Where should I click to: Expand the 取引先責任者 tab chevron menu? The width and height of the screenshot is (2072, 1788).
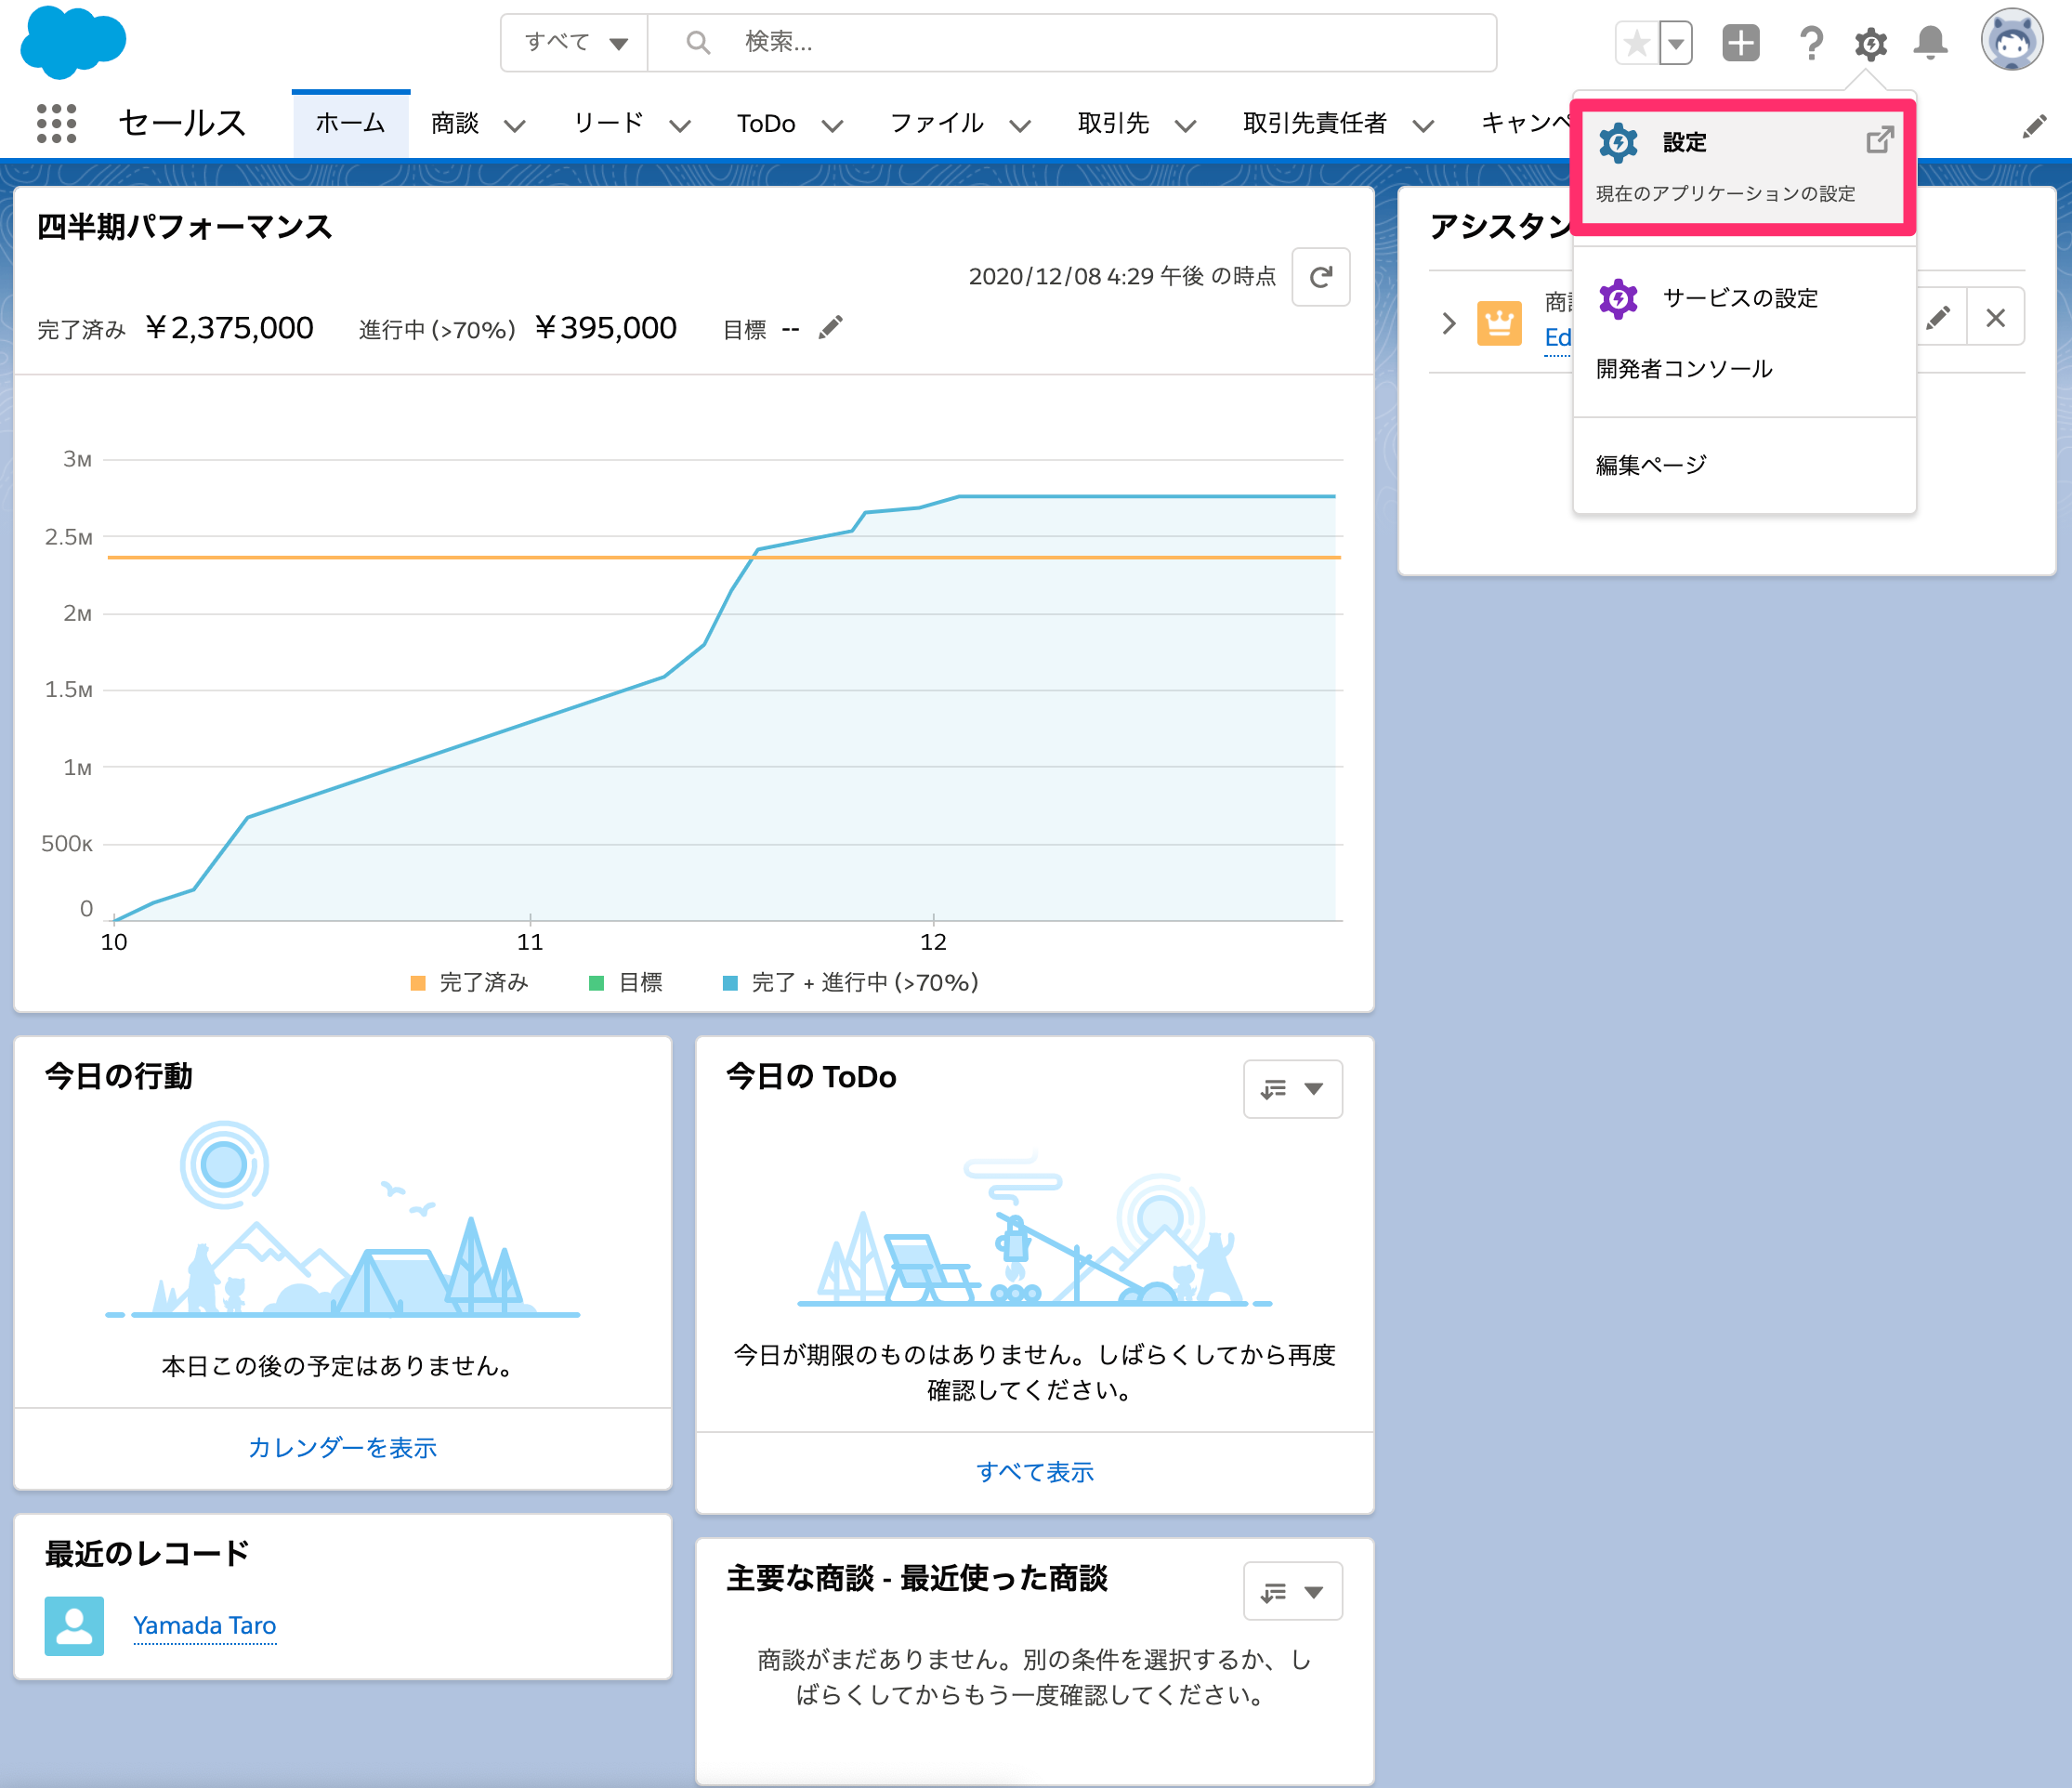click(1423, 126)
